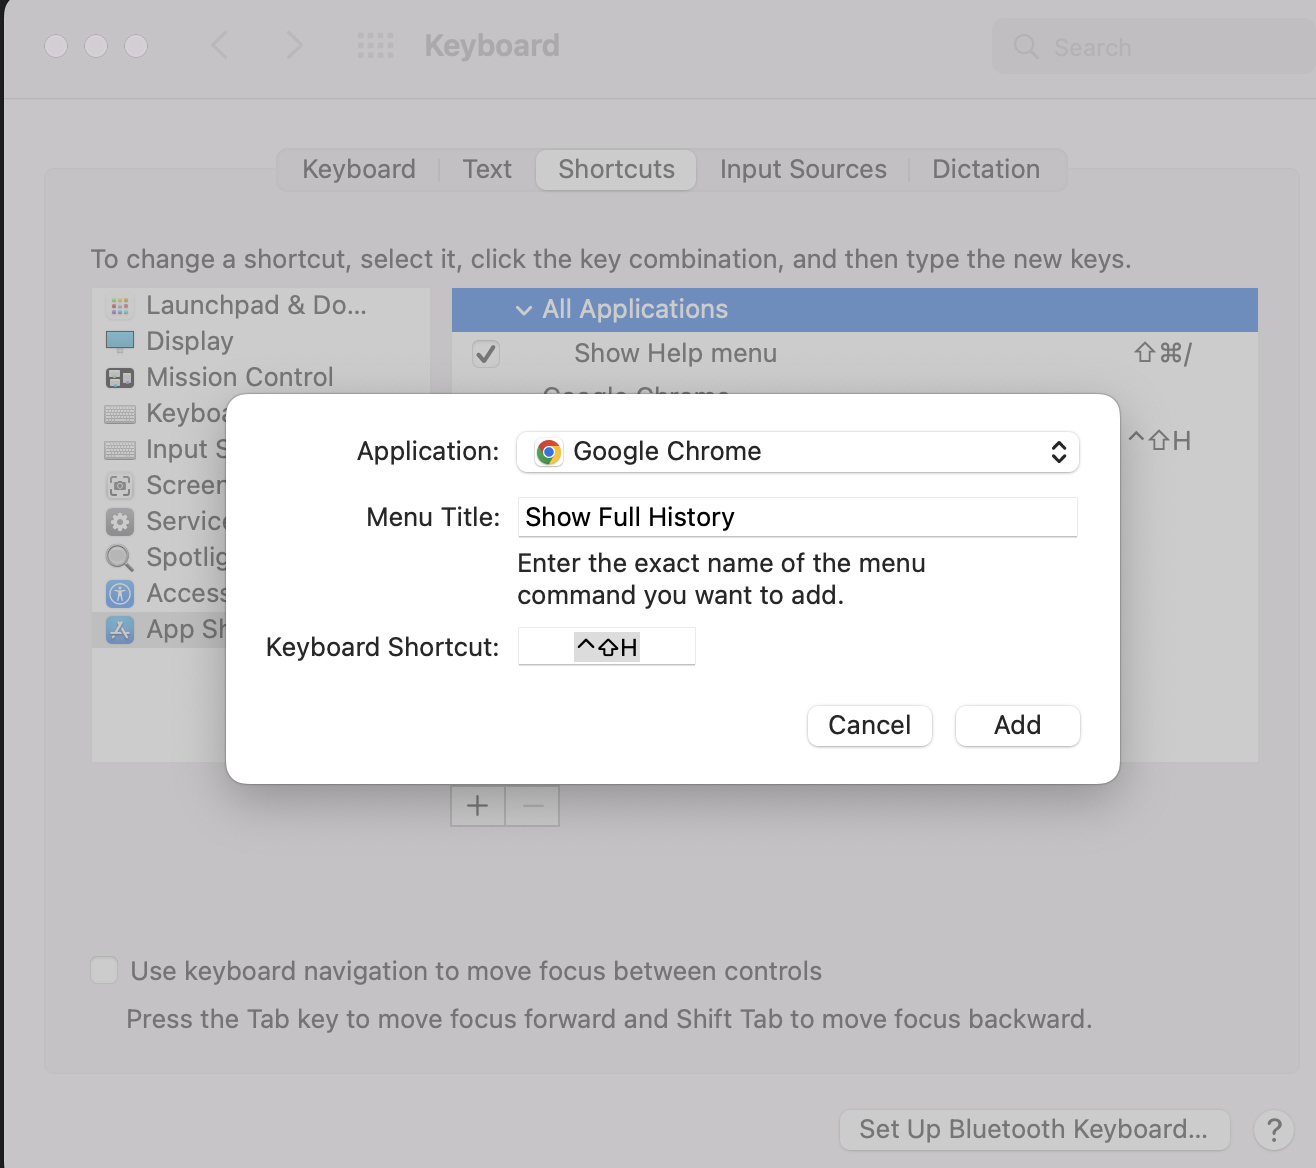The height and width of the screenshot is (1168, 1316).
Task: Collapse the All Applications group chevron
Action: [524, 310]
